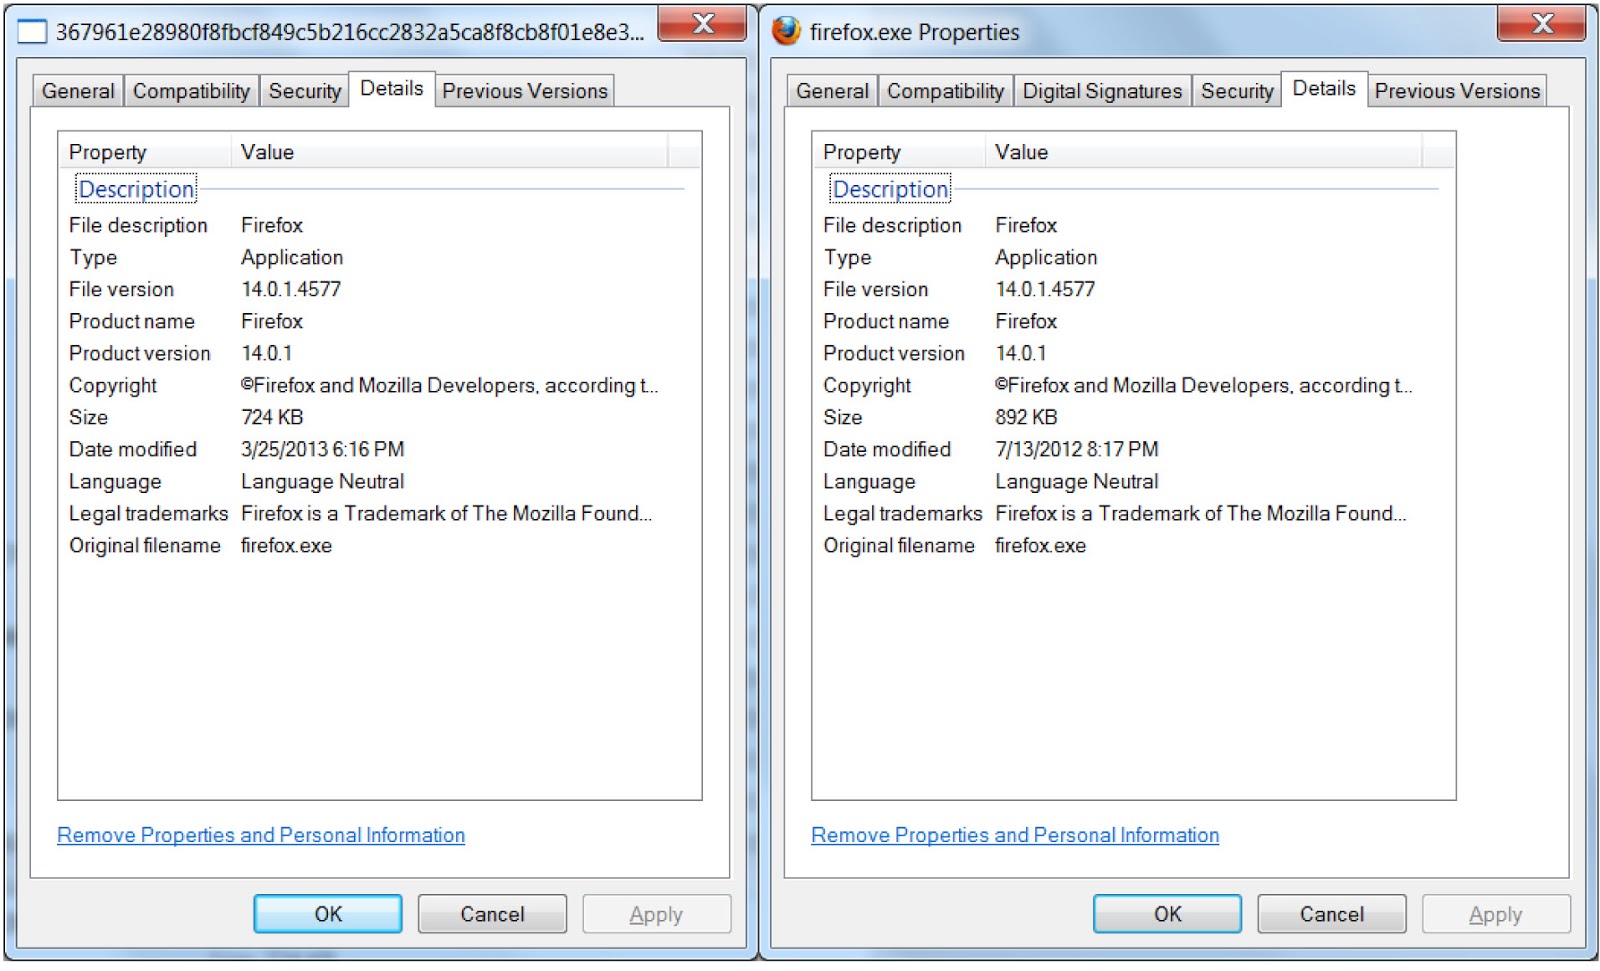Image resolution: width=1600 pixels, height=971 pixels.
Task: Click Cancel in firefox.exe Properties dialog
Action: click(1331, 914)
